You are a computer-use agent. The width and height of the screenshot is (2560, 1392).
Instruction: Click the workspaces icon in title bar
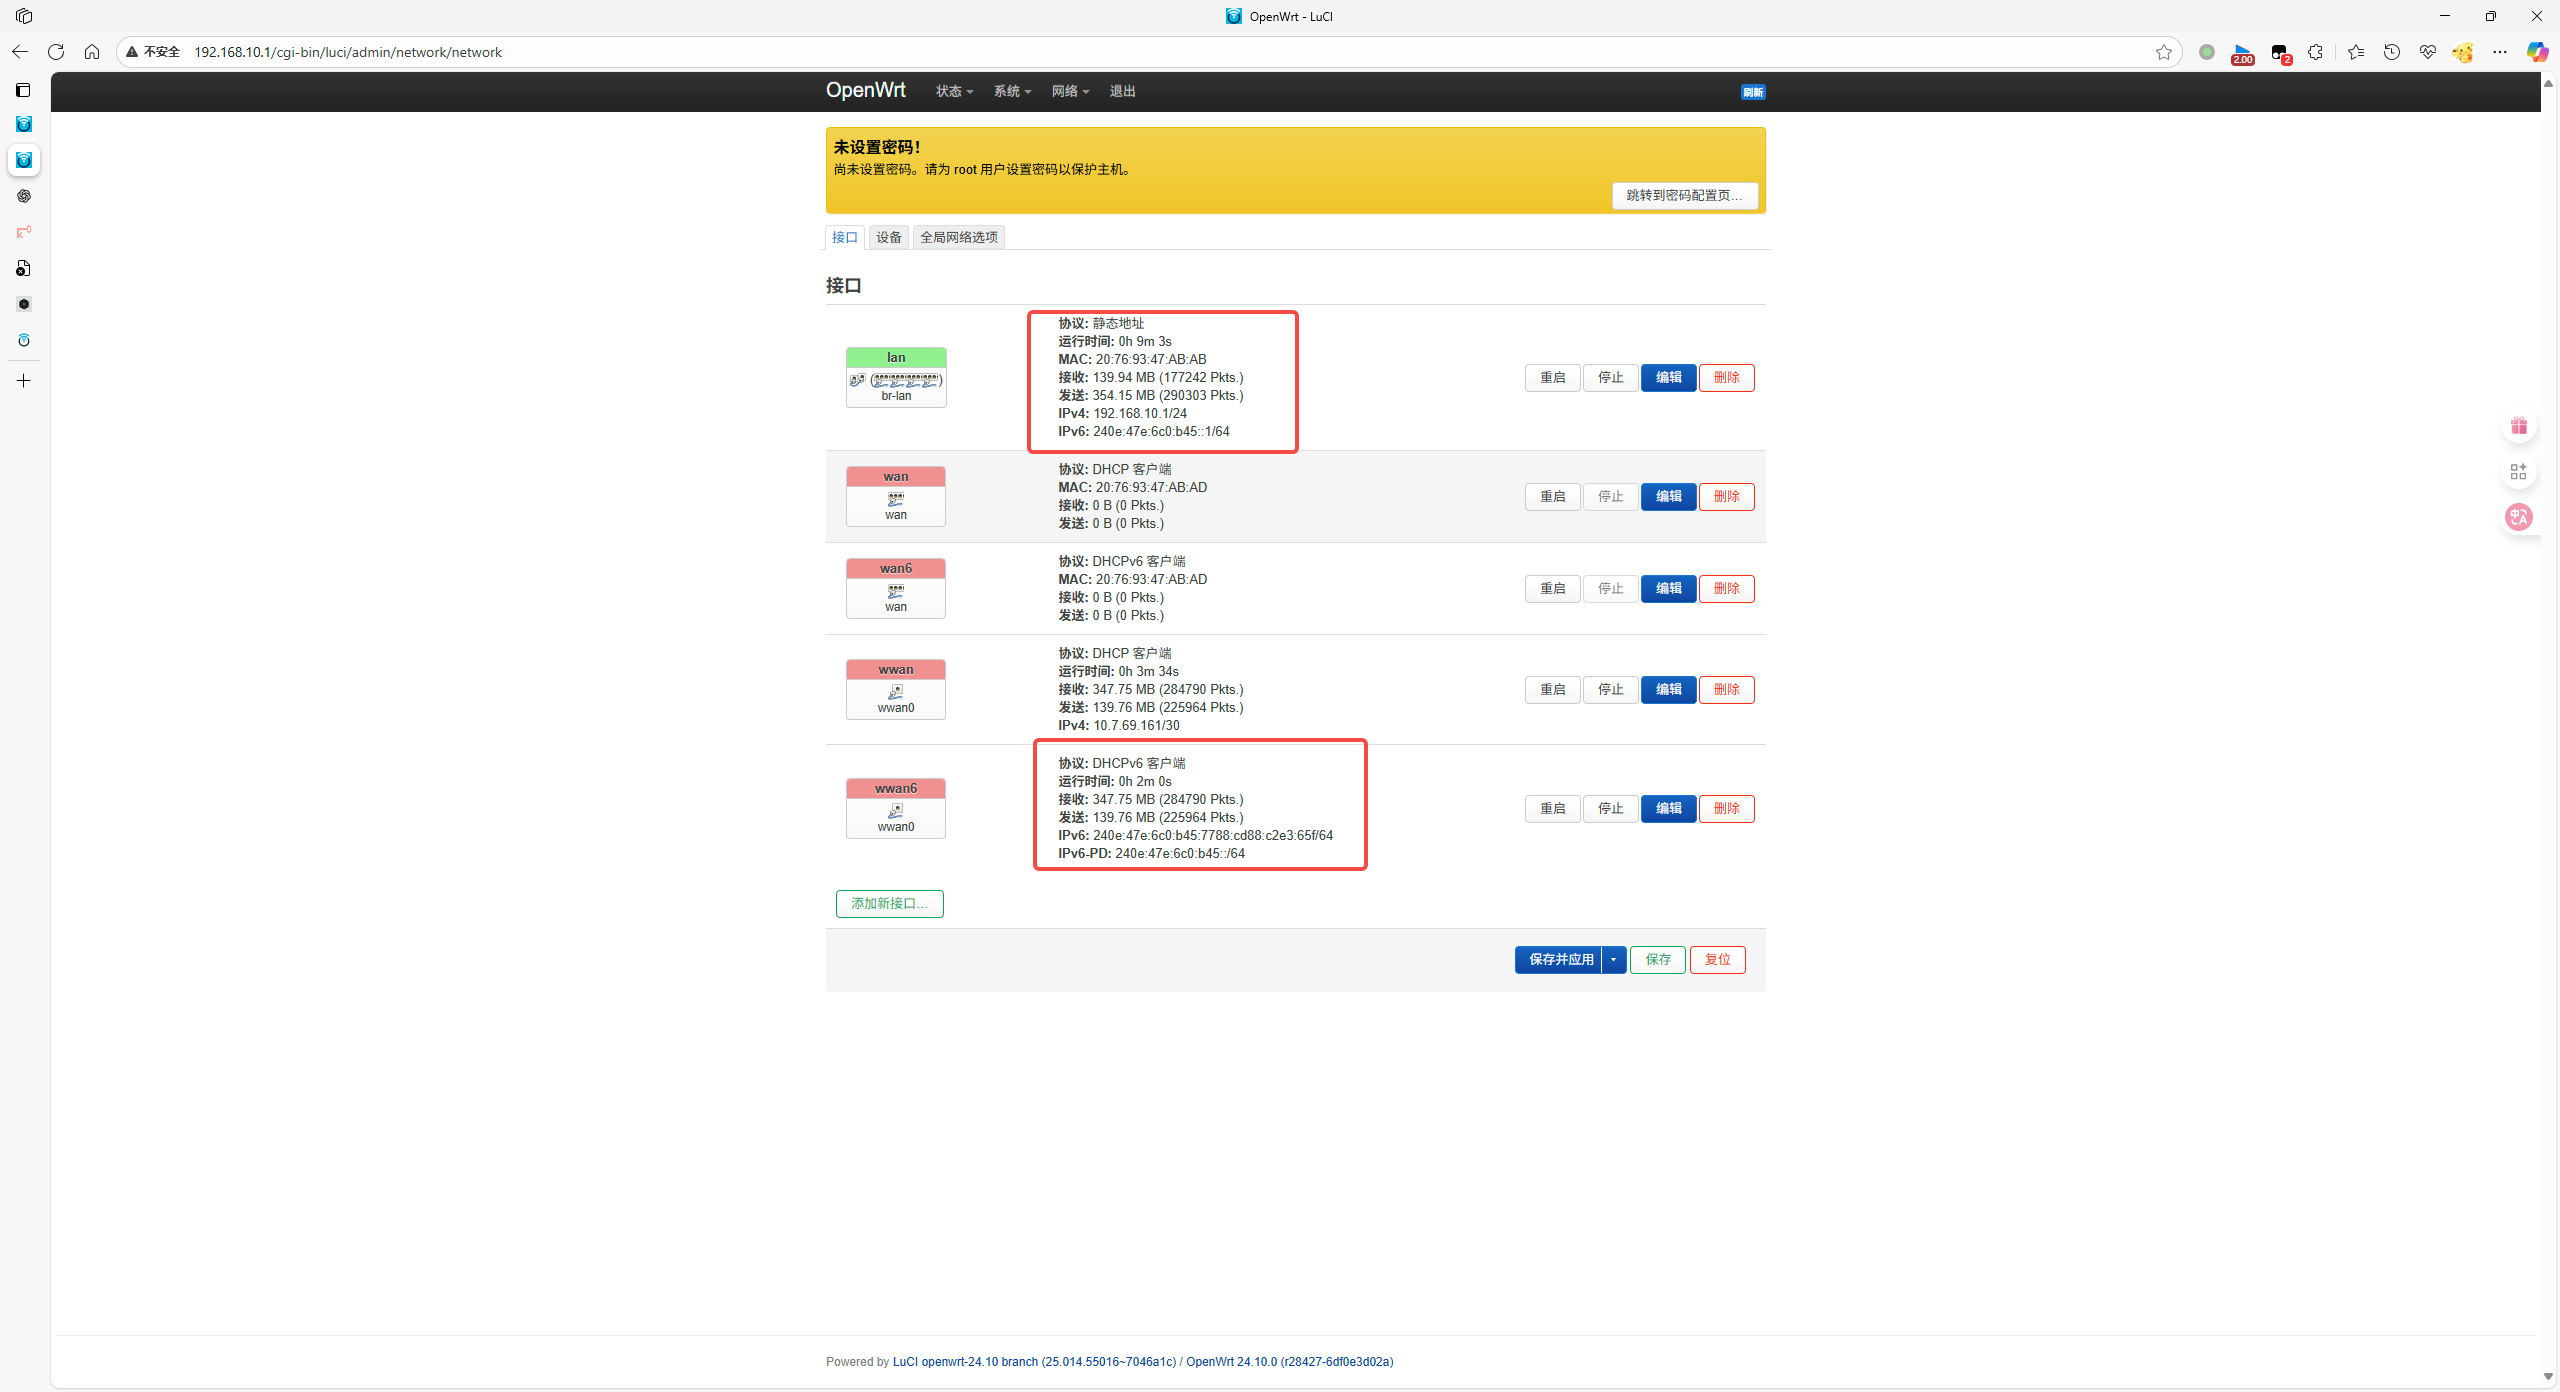pos(24,16)
